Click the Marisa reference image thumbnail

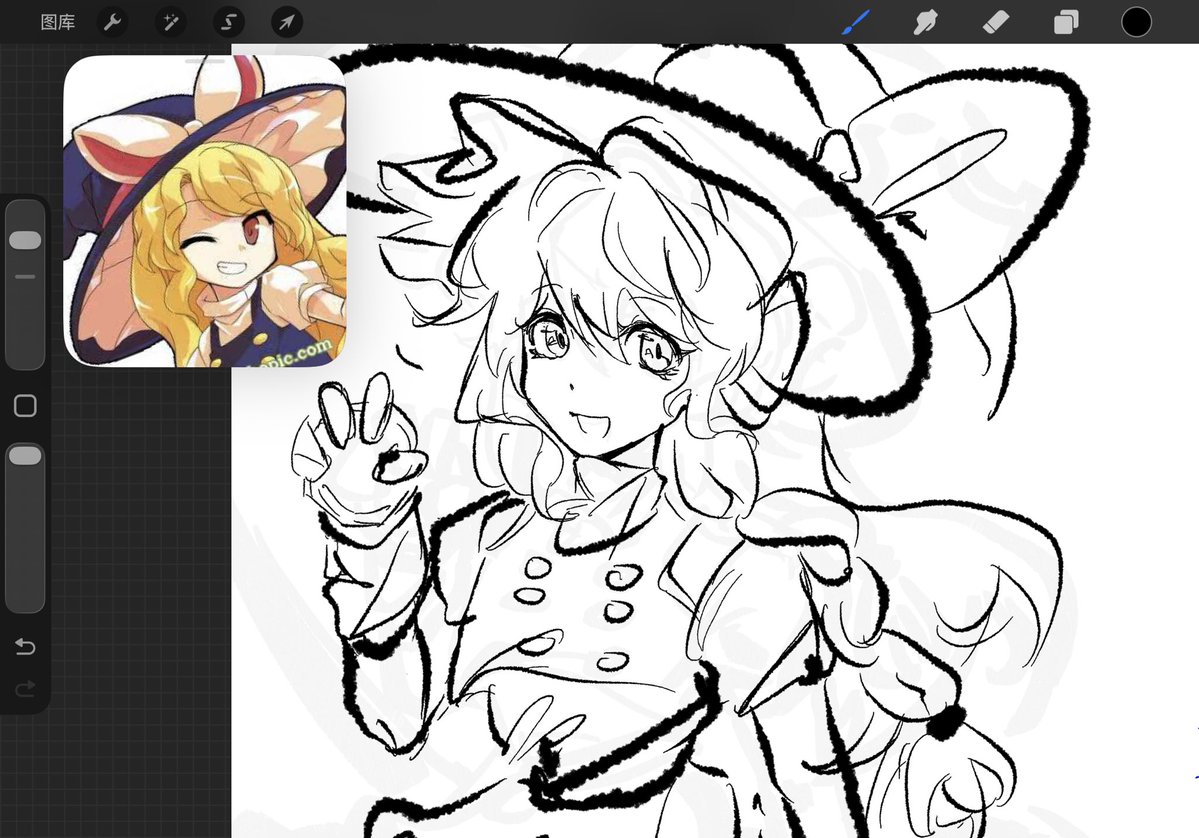[x=205, y=211]
